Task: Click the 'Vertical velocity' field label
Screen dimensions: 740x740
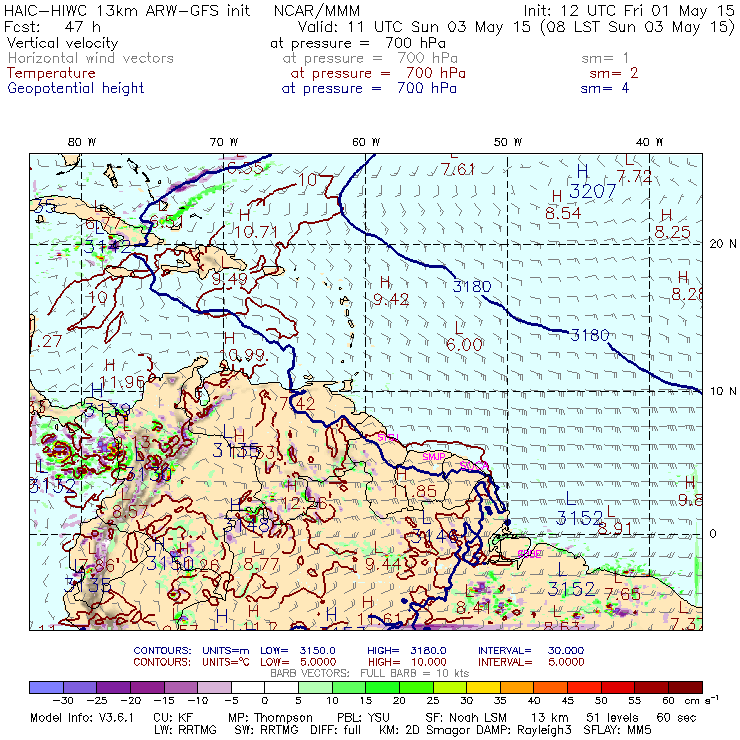Action: pos(62,43)
